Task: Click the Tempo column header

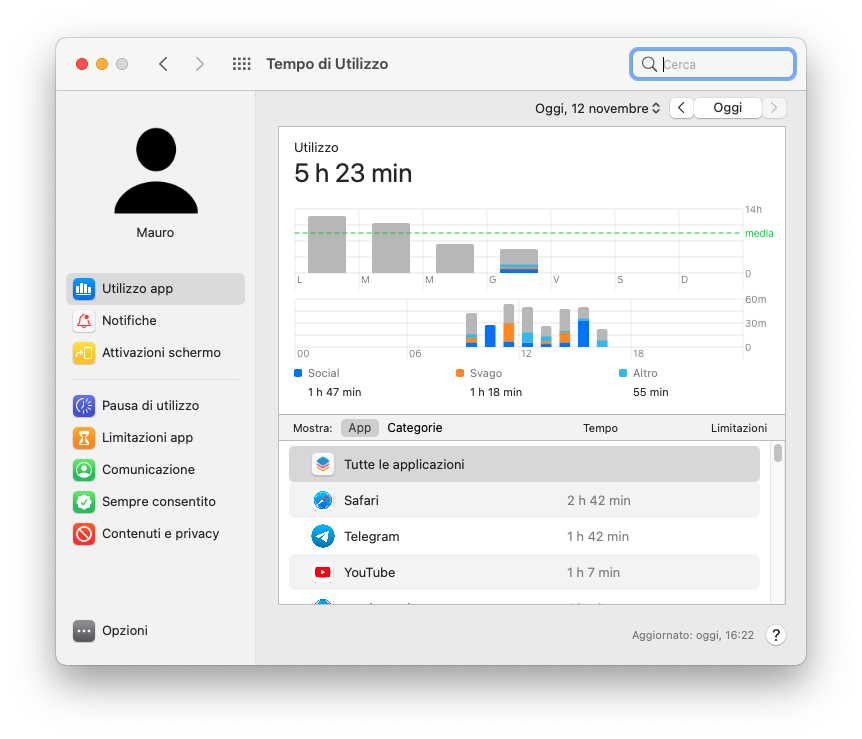Action: 600,428
